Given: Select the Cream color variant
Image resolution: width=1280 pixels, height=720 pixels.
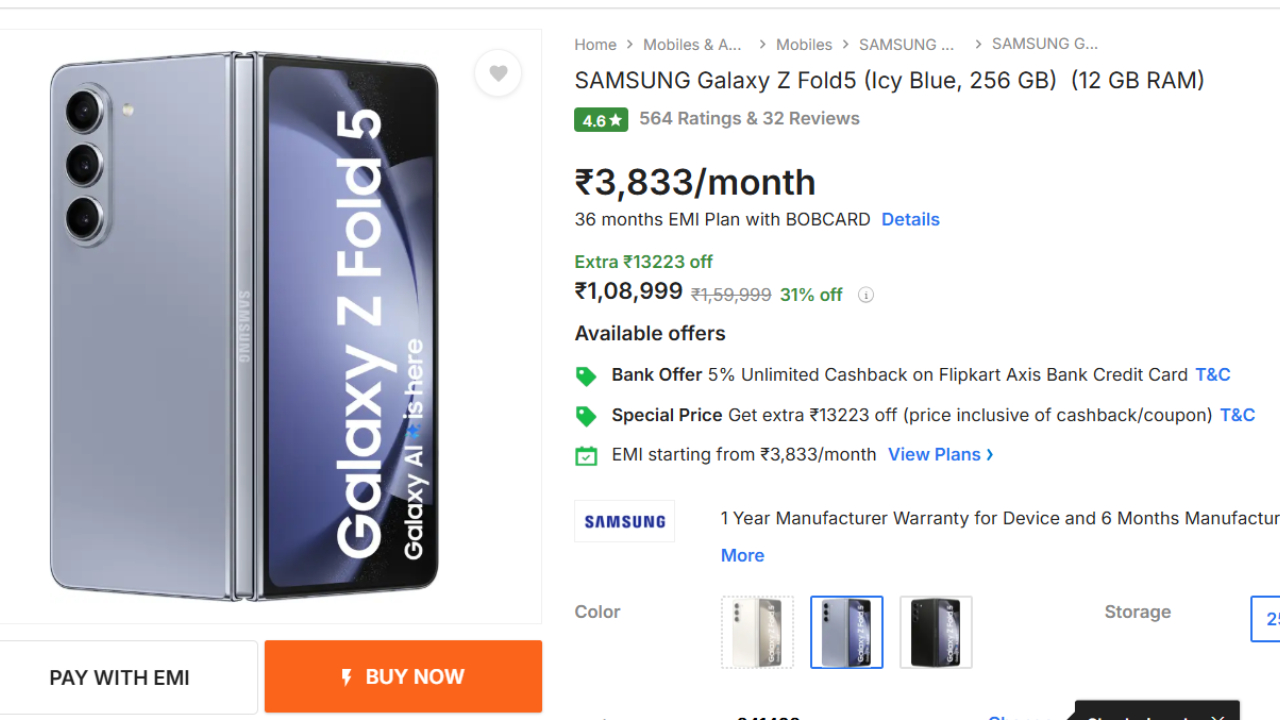Looking at the screenshot, I should (x=757, y=632).
